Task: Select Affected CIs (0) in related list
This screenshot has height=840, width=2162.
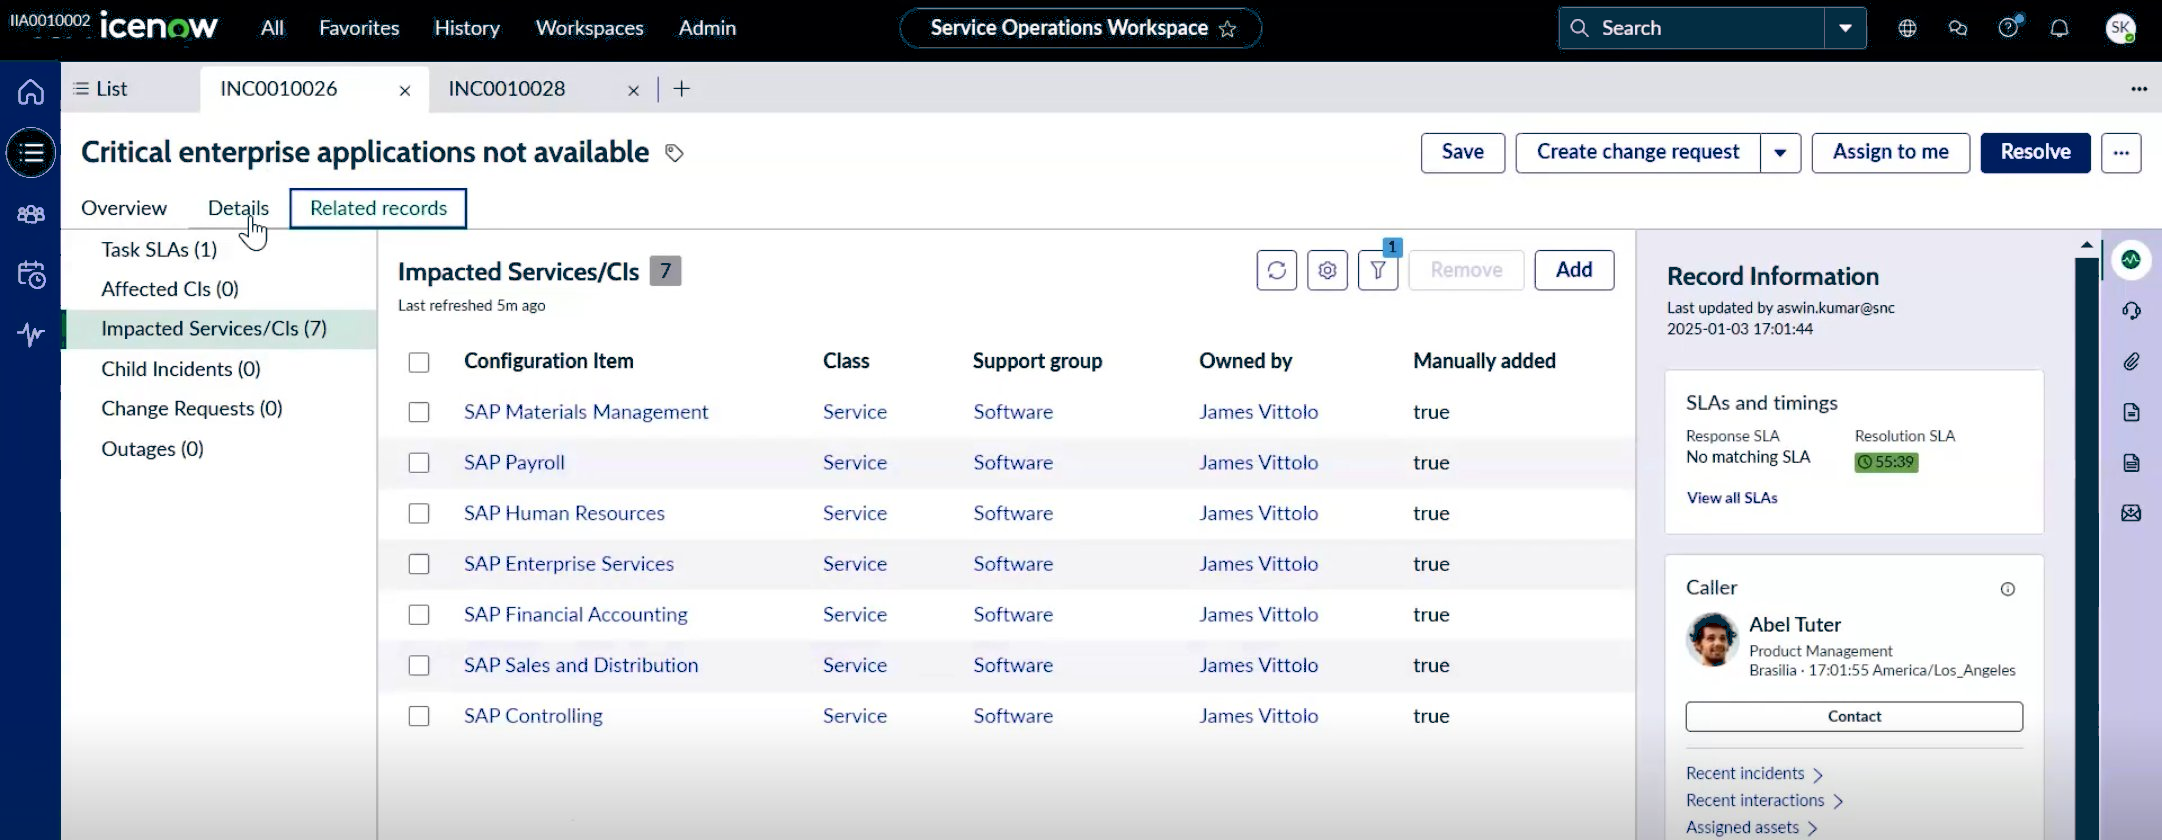Action: pos(170,289)
